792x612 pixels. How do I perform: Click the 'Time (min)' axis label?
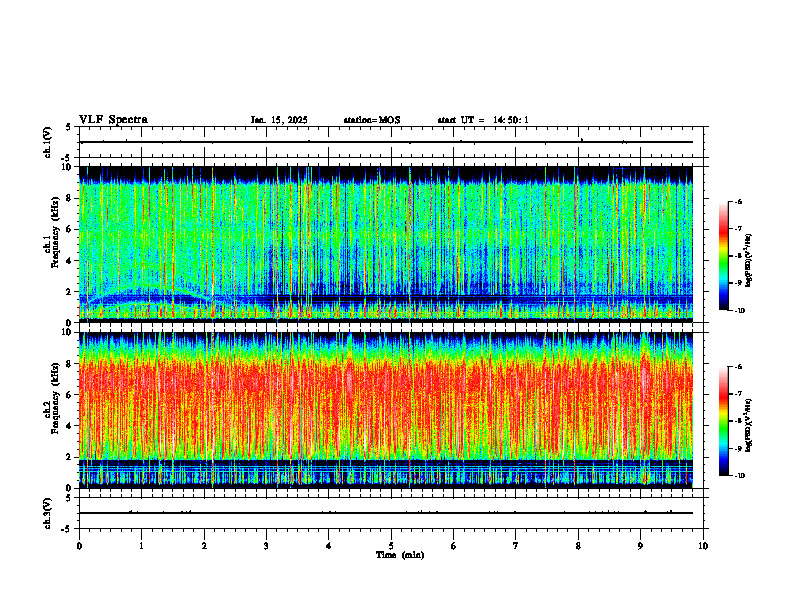coord(400,555)
